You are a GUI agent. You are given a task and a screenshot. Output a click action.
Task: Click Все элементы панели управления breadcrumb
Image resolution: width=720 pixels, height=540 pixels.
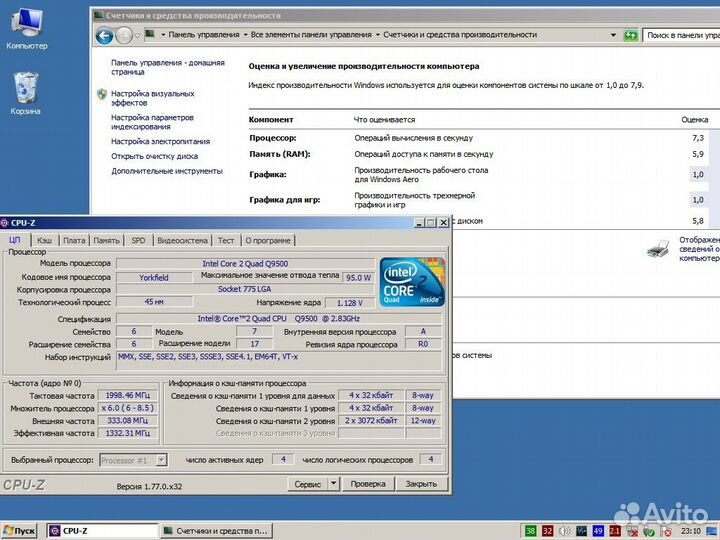[x=311, y=35]
